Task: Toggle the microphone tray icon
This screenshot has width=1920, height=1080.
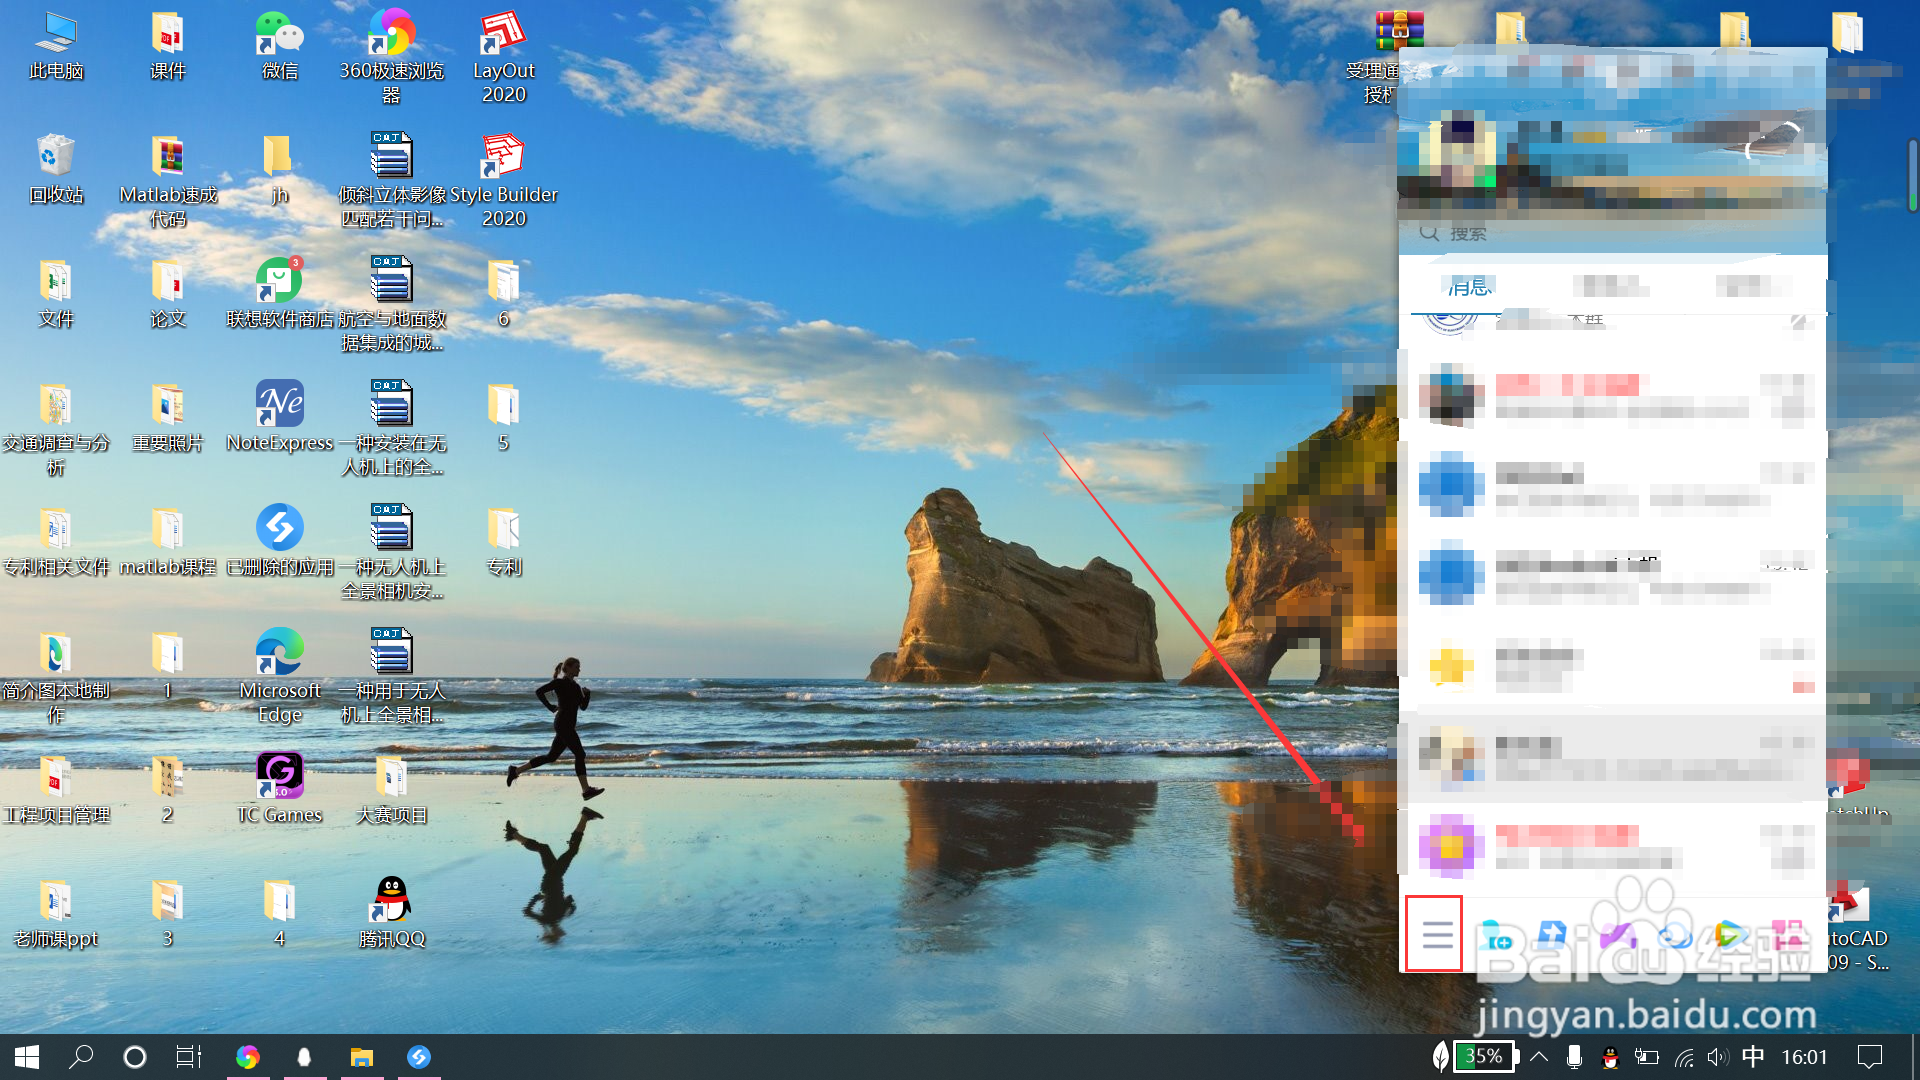Action: [x=1574, y=1057]
